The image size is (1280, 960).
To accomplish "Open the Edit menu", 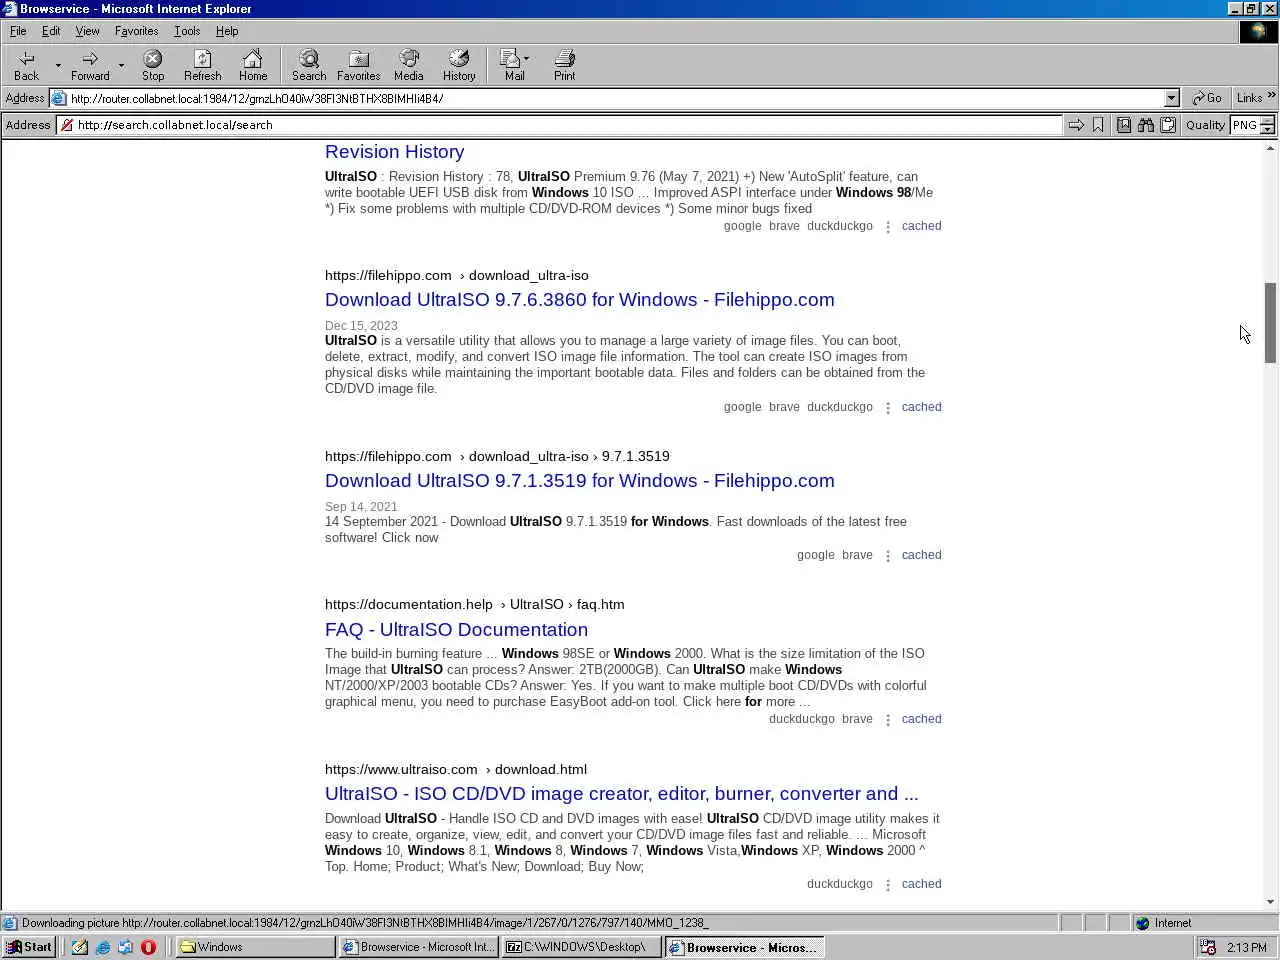I will coord(51,31).
